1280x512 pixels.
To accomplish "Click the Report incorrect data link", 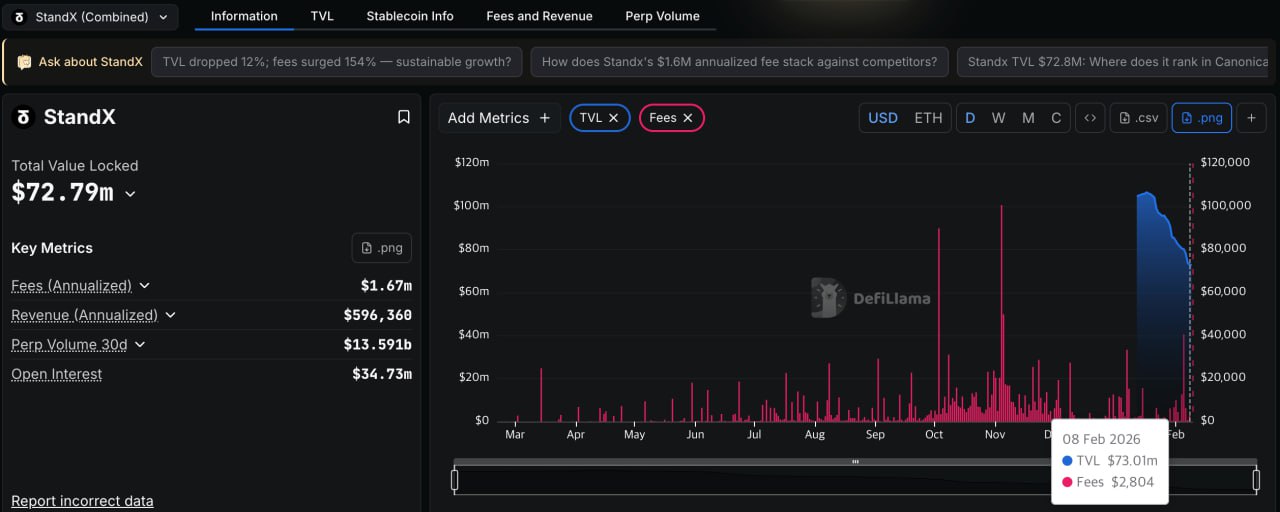I will point(82,501).
